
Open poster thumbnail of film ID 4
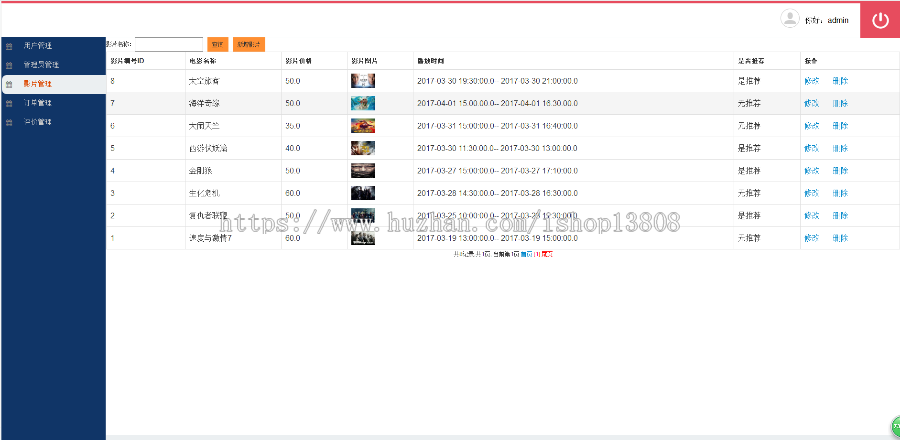point(363,170)
